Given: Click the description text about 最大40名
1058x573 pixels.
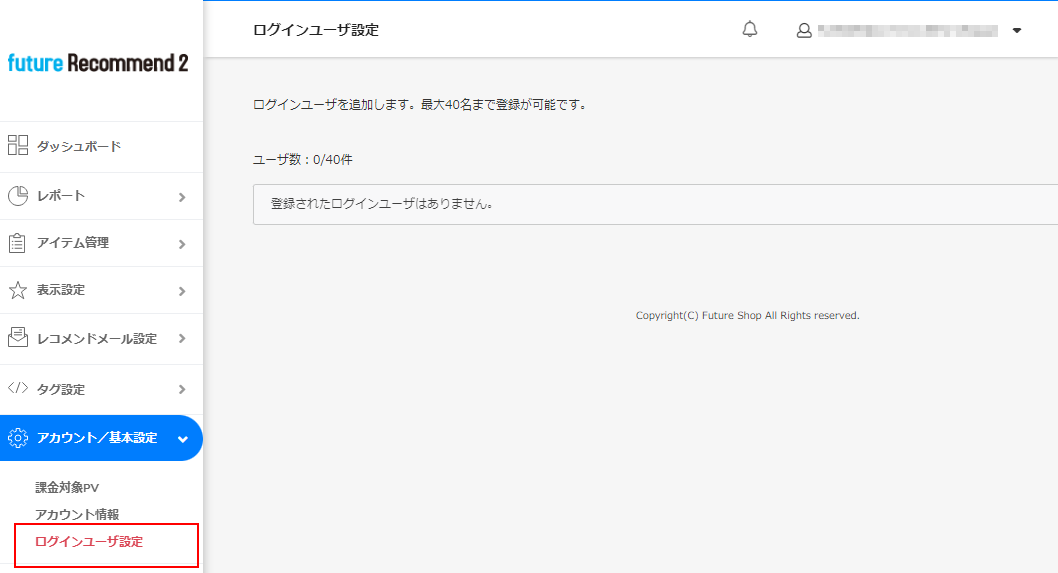Looking at the screenshot, I should click(x=420, y=105).
